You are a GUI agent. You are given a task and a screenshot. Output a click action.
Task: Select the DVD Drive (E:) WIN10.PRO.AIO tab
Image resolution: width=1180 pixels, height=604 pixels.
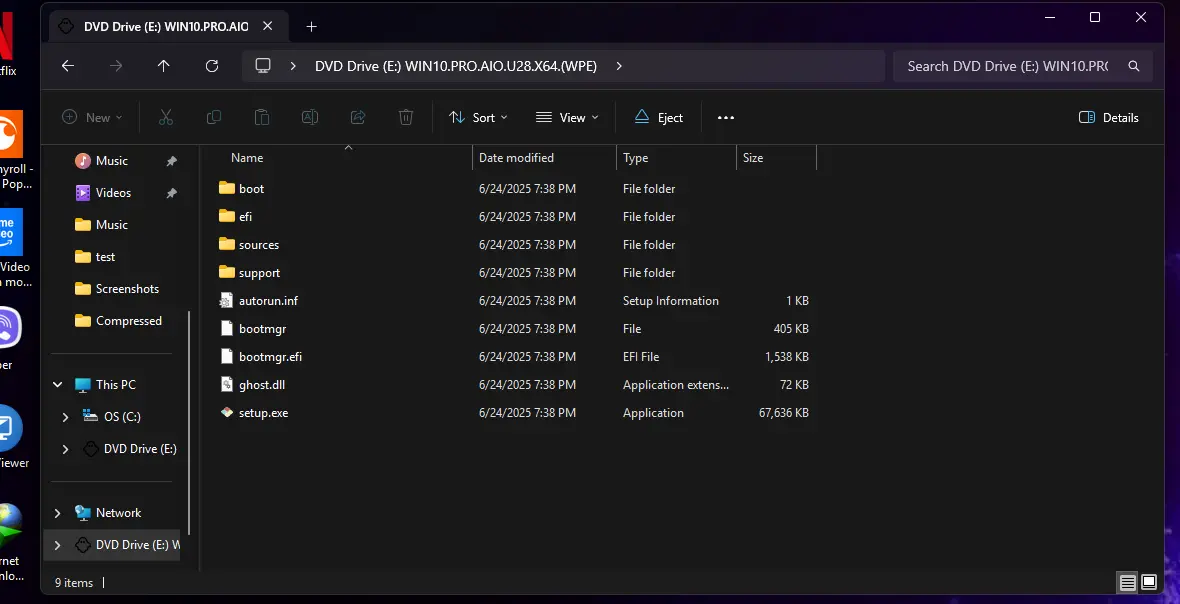click(x=166, y=26)
